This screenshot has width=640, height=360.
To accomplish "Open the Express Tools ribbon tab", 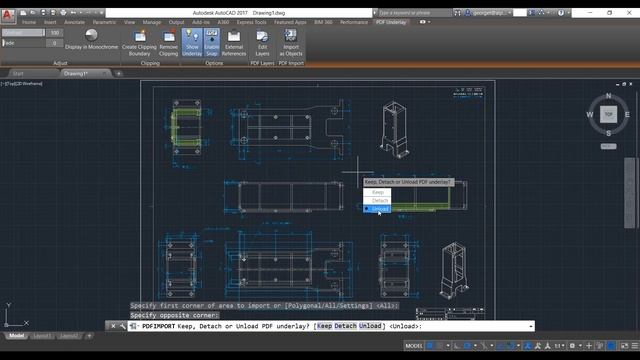I will click(251, 22).
